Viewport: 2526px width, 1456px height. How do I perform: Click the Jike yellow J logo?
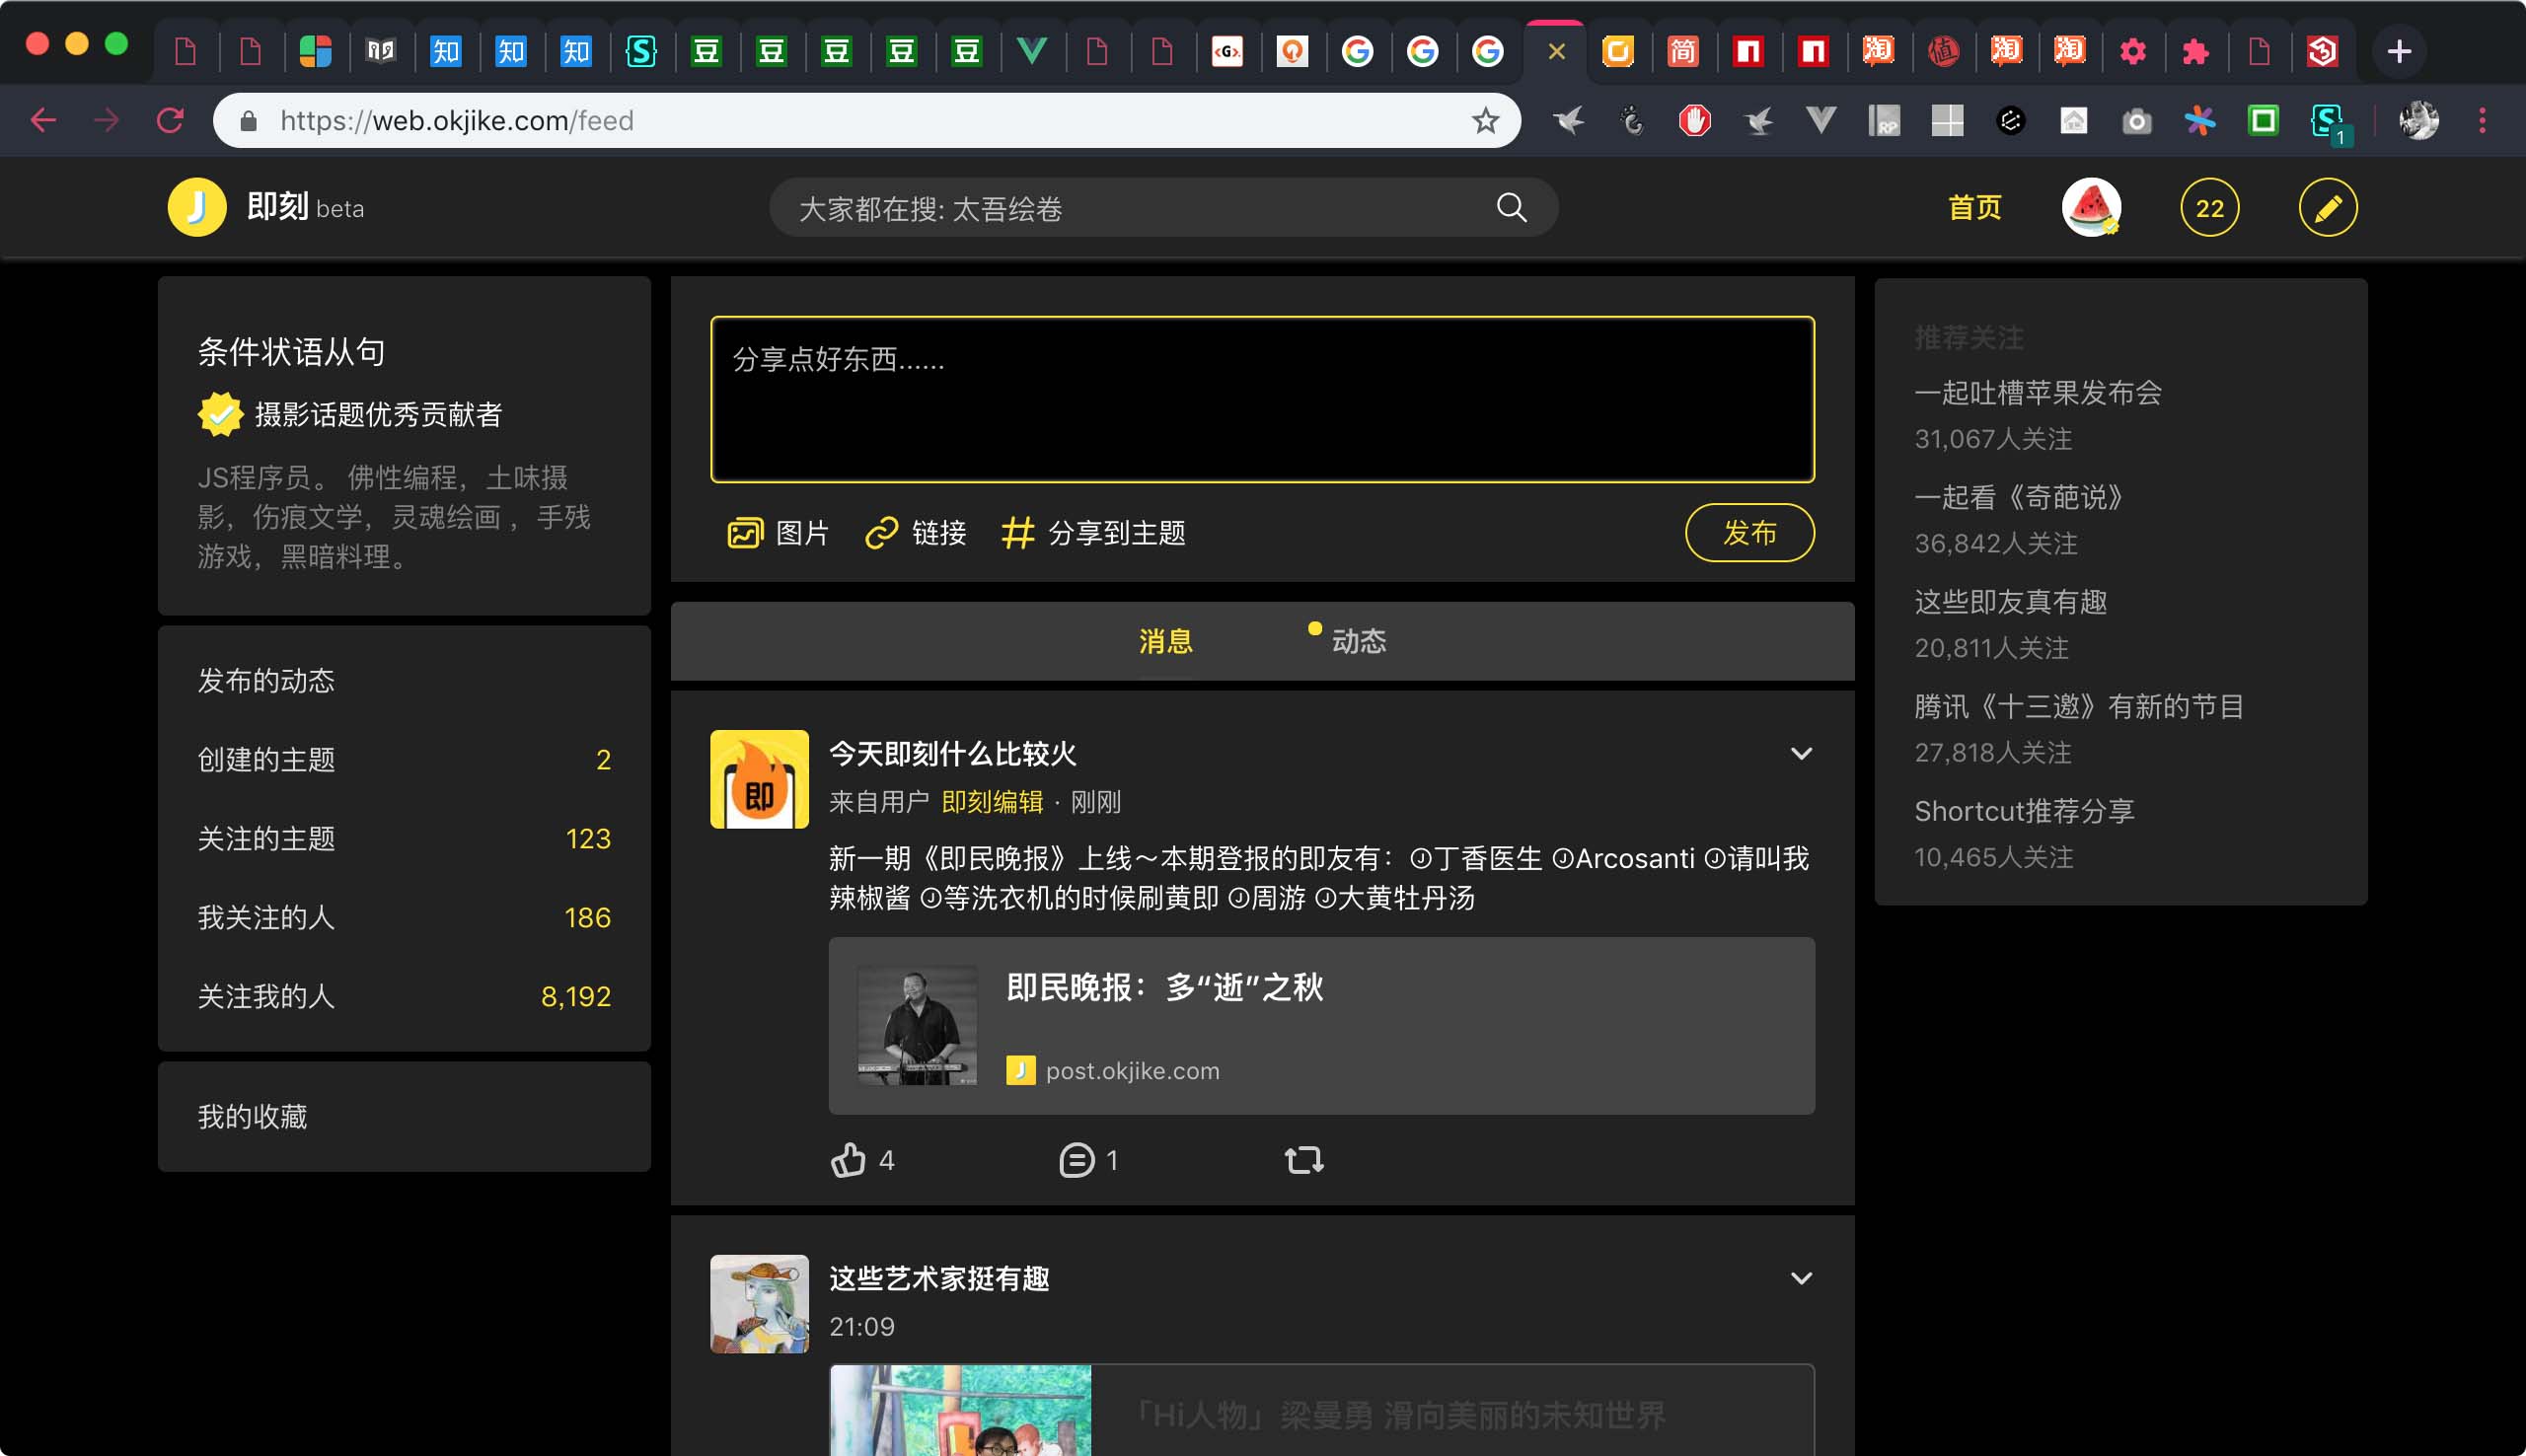[x=197, y=207]
